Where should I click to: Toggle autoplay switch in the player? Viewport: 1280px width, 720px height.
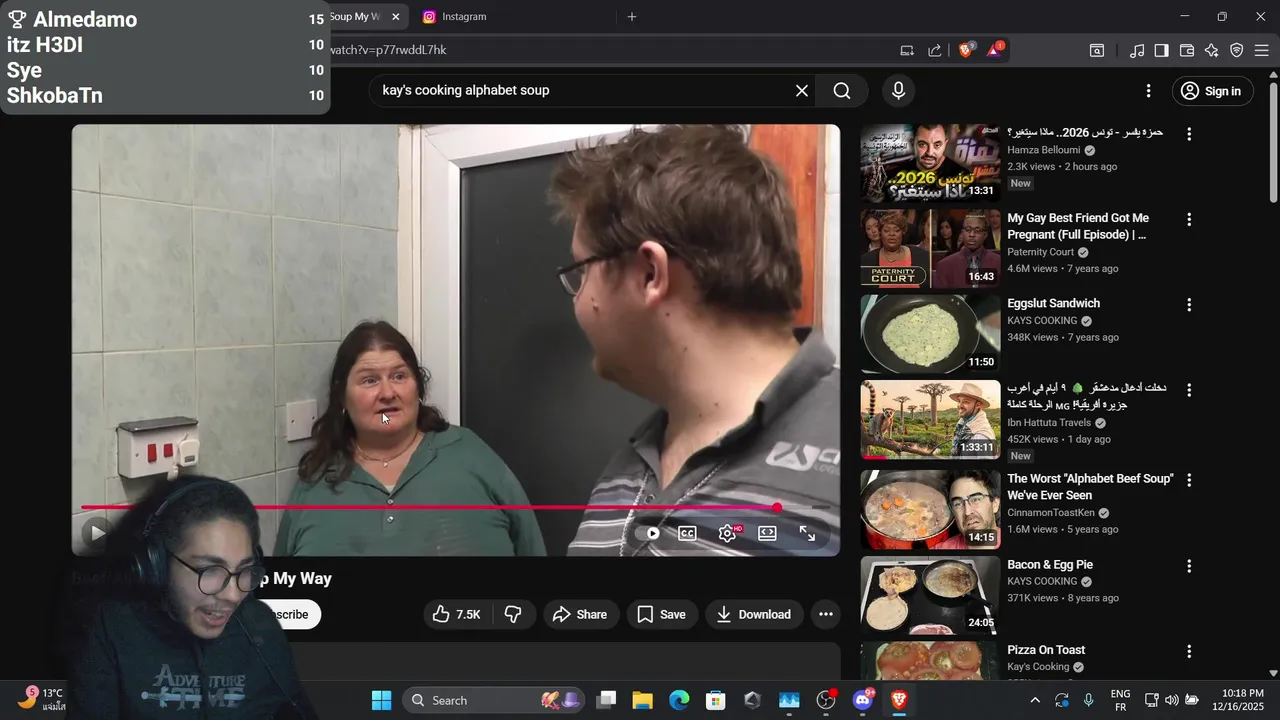pos(648,533)
